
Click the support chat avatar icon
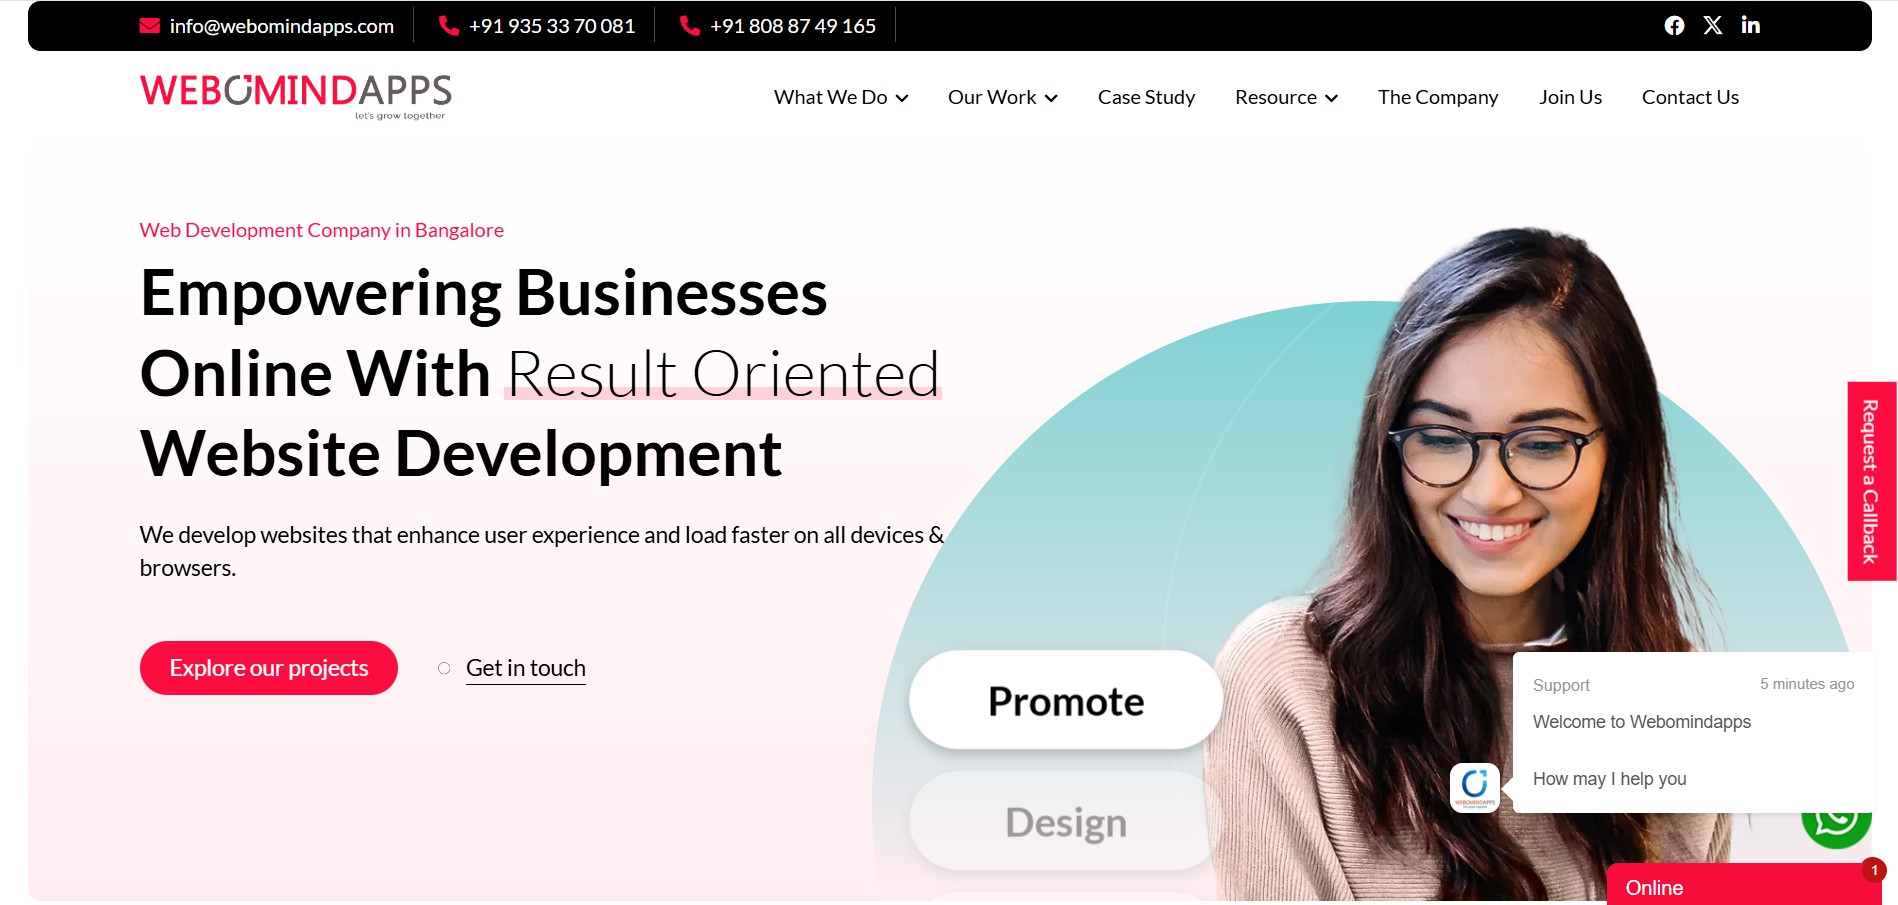point(1475,788)
